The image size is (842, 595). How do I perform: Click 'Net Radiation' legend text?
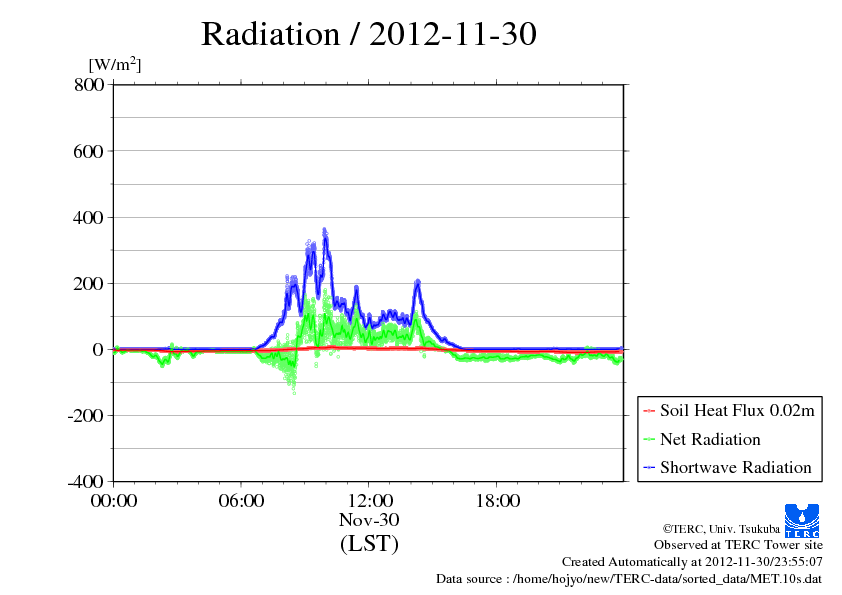pyautogui.click(x=710, y=439)
